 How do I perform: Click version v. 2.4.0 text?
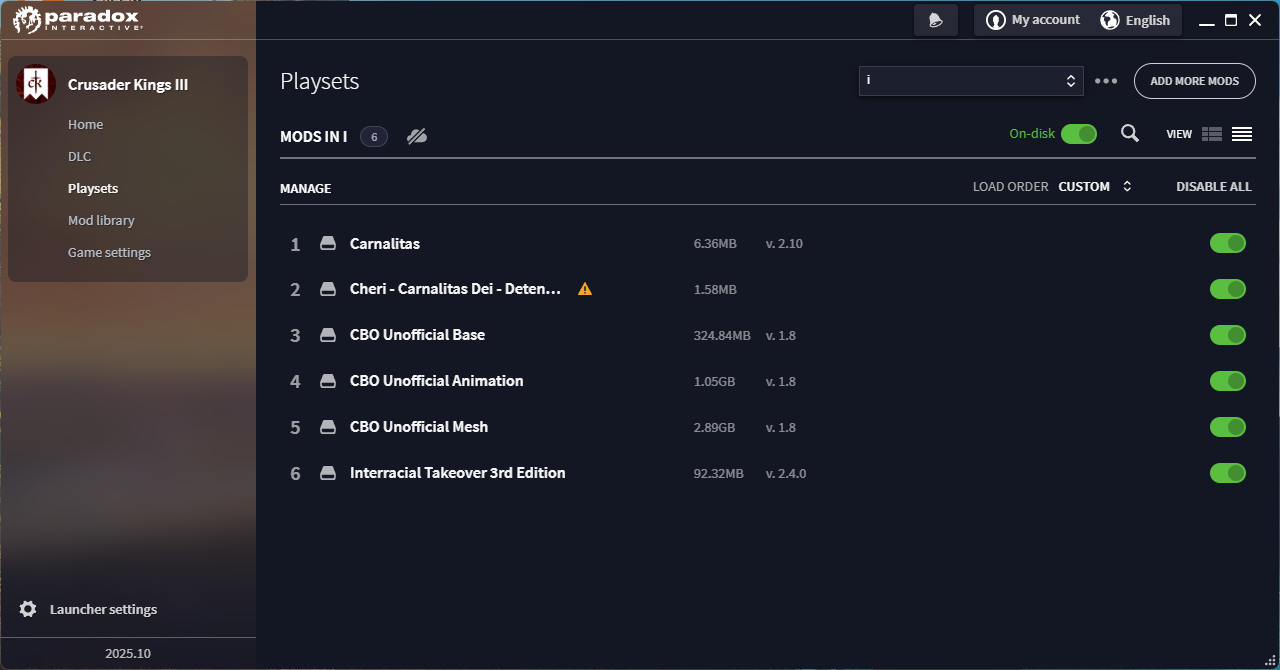click(x=786, y=474)
